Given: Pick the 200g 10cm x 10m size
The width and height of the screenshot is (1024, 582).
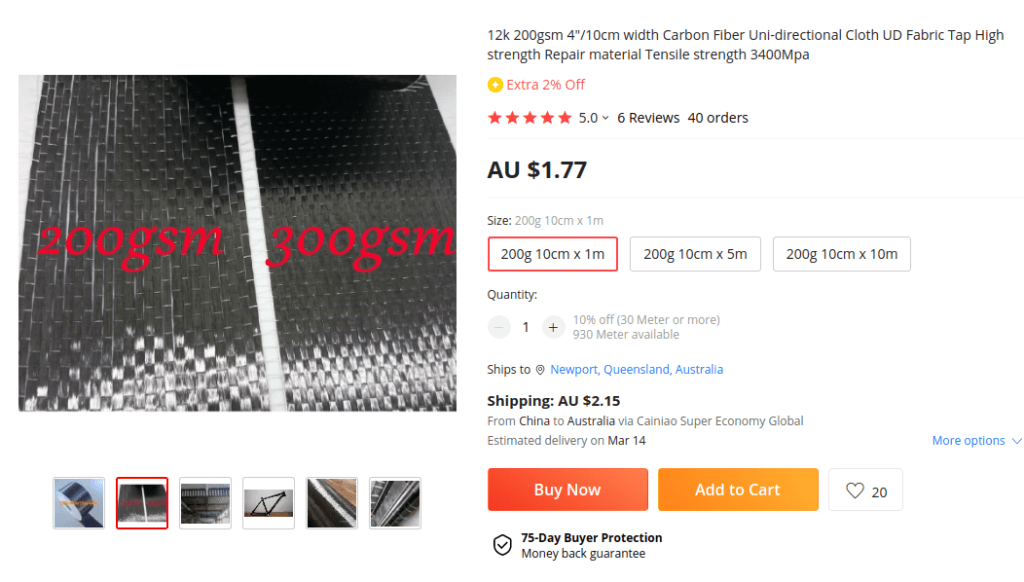Looking at the screenshot, I should (x=841, y=254).
